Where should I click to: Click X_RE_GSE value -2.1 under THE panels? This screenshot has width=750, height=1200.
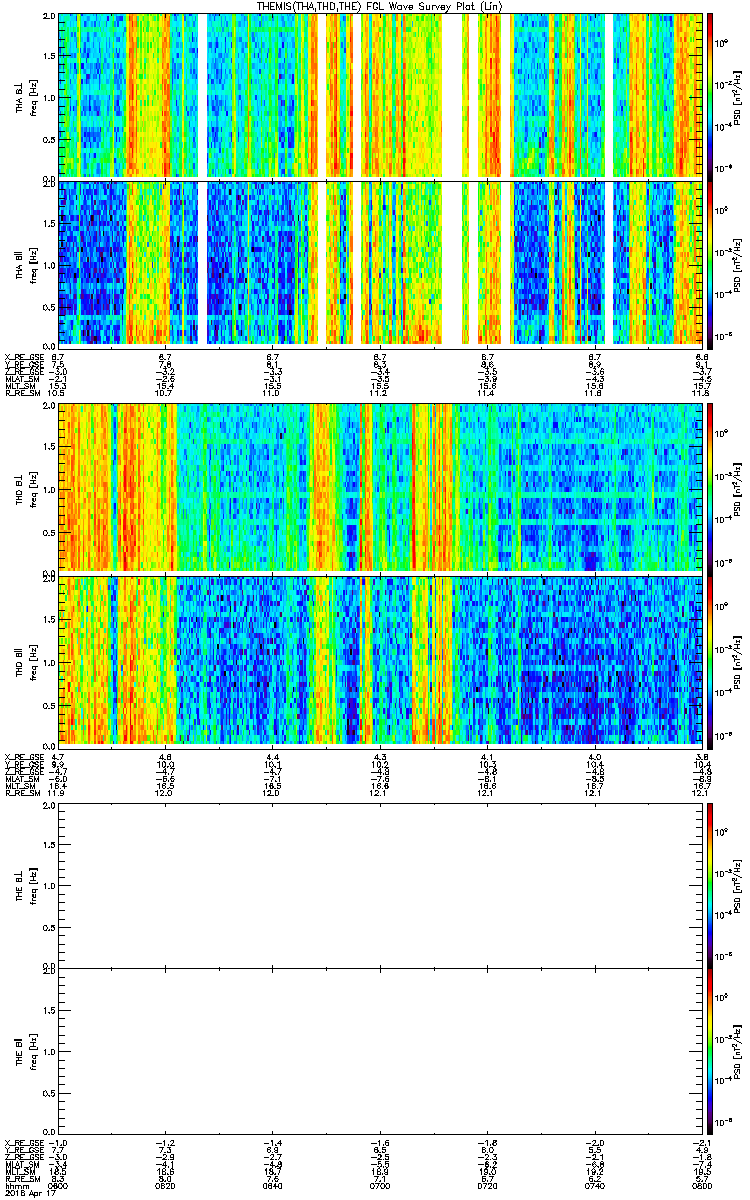pos(700,1142)
